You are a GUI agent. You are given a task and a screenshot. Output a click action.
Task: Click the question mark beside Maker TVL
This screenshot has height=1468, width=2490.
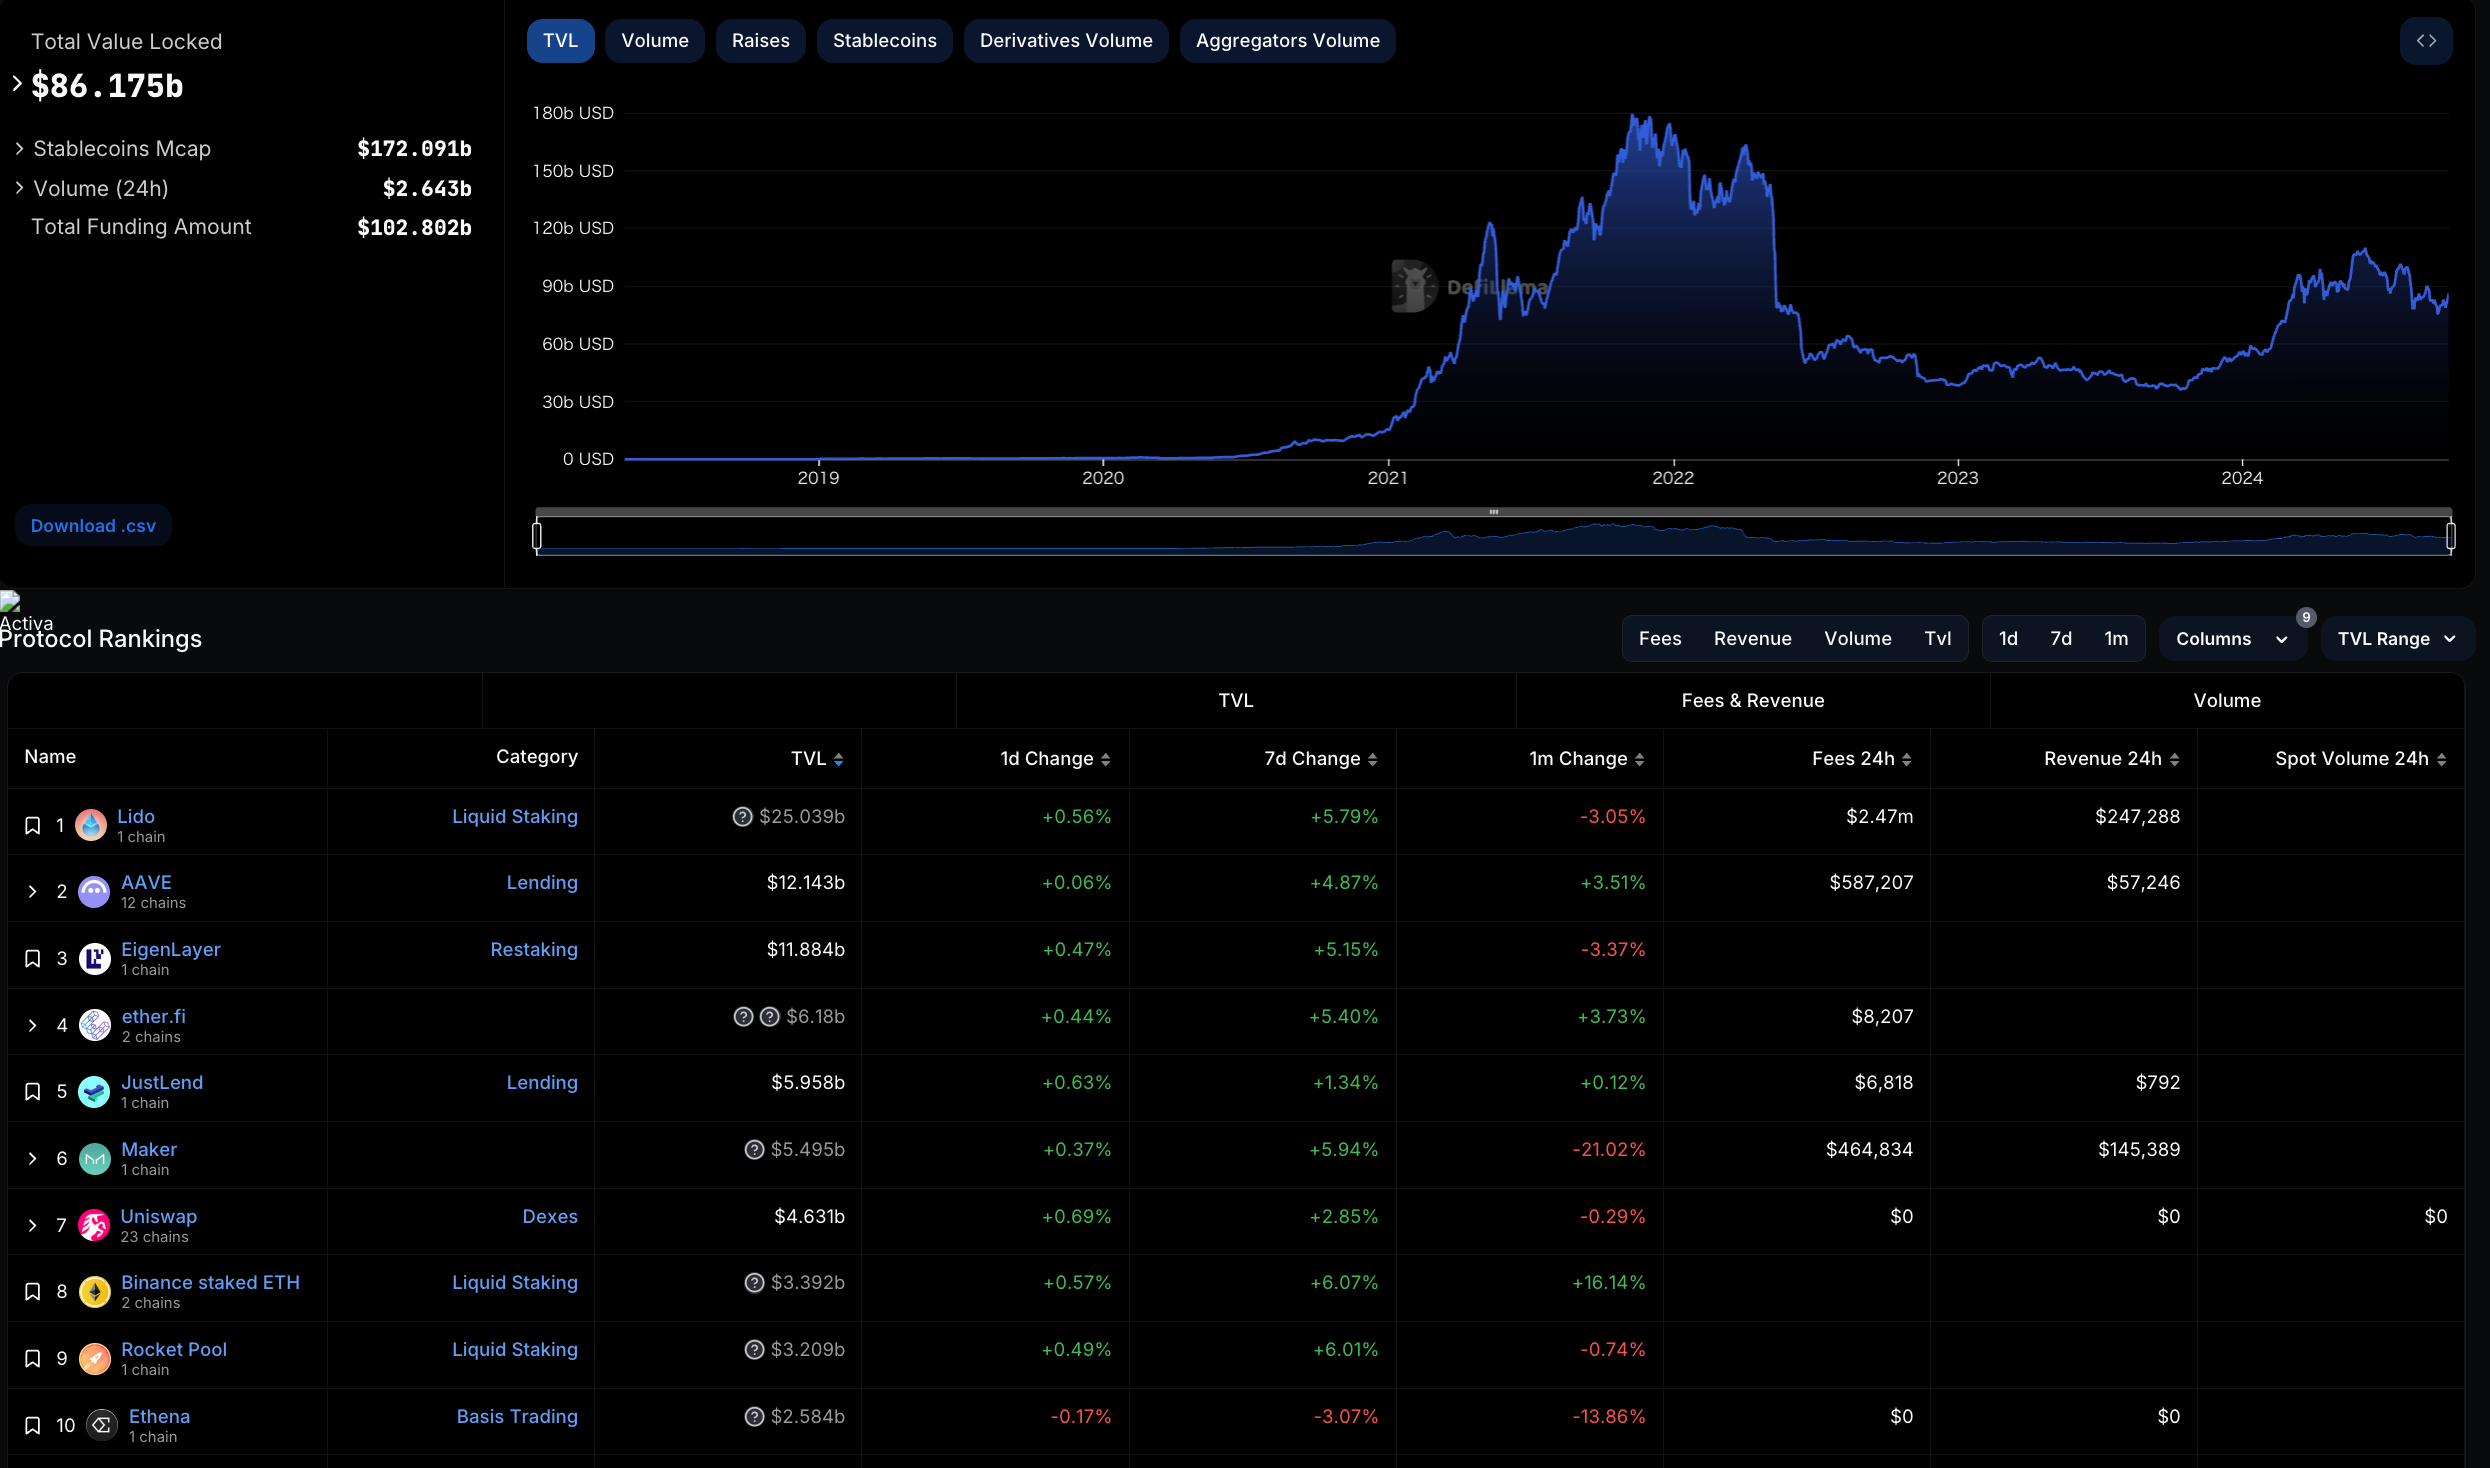pos(754,1150)
